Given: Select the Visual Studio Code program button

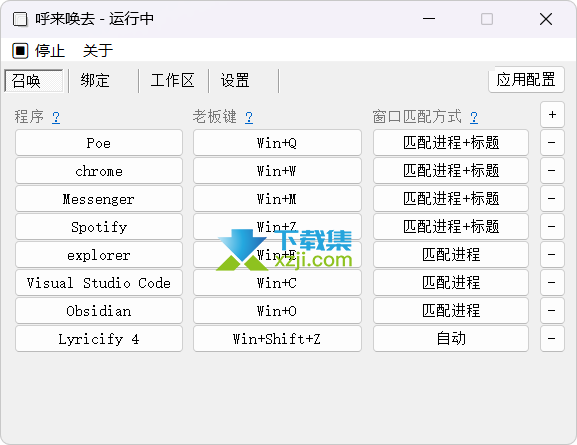Looking at the screenshot, I should tap(99, 282).
